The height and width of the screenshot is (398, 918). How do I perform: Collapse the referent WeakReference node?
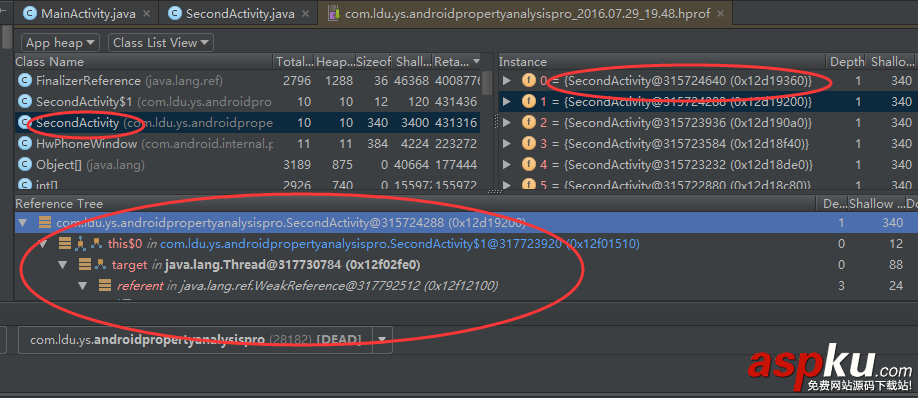83,286
